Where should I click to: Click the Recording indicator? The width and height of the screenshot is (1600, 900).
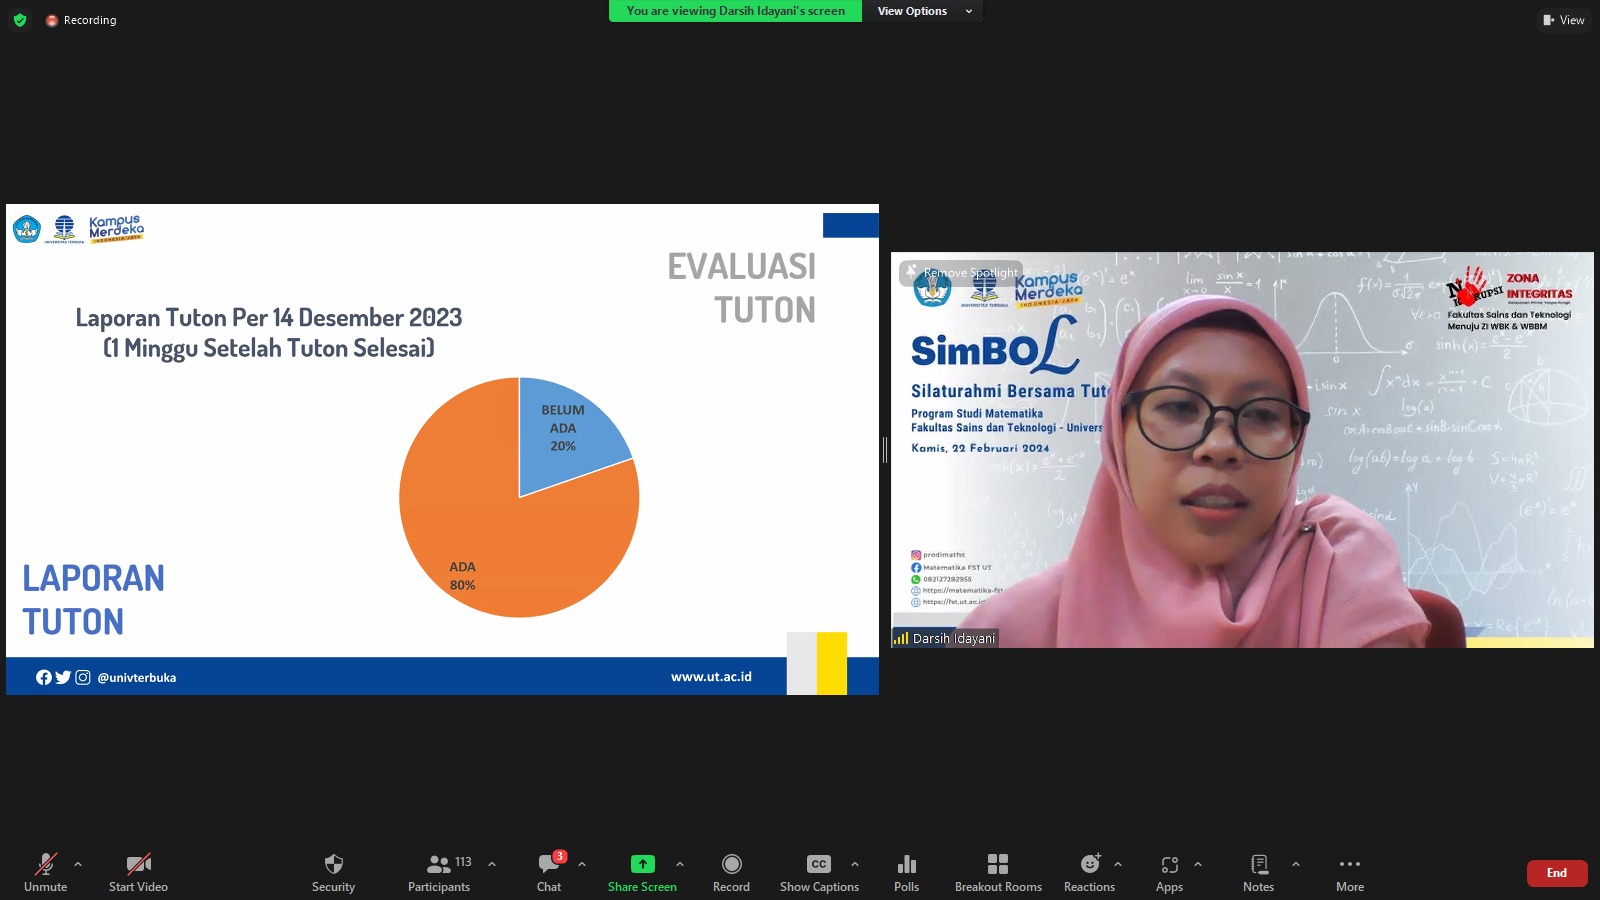(x=81, y=20)
